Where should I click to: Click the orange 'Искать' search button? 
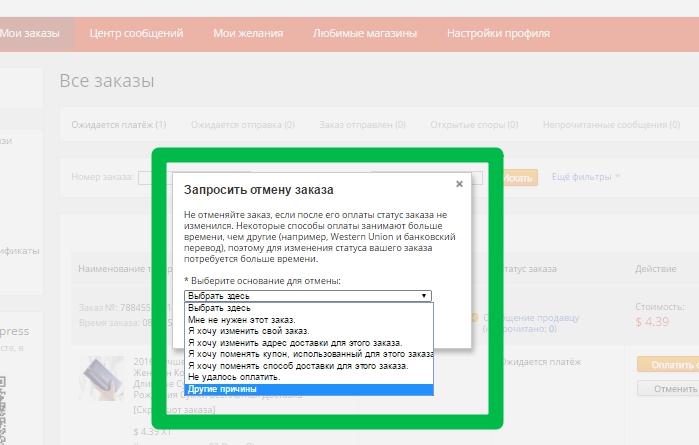(519, 178)
